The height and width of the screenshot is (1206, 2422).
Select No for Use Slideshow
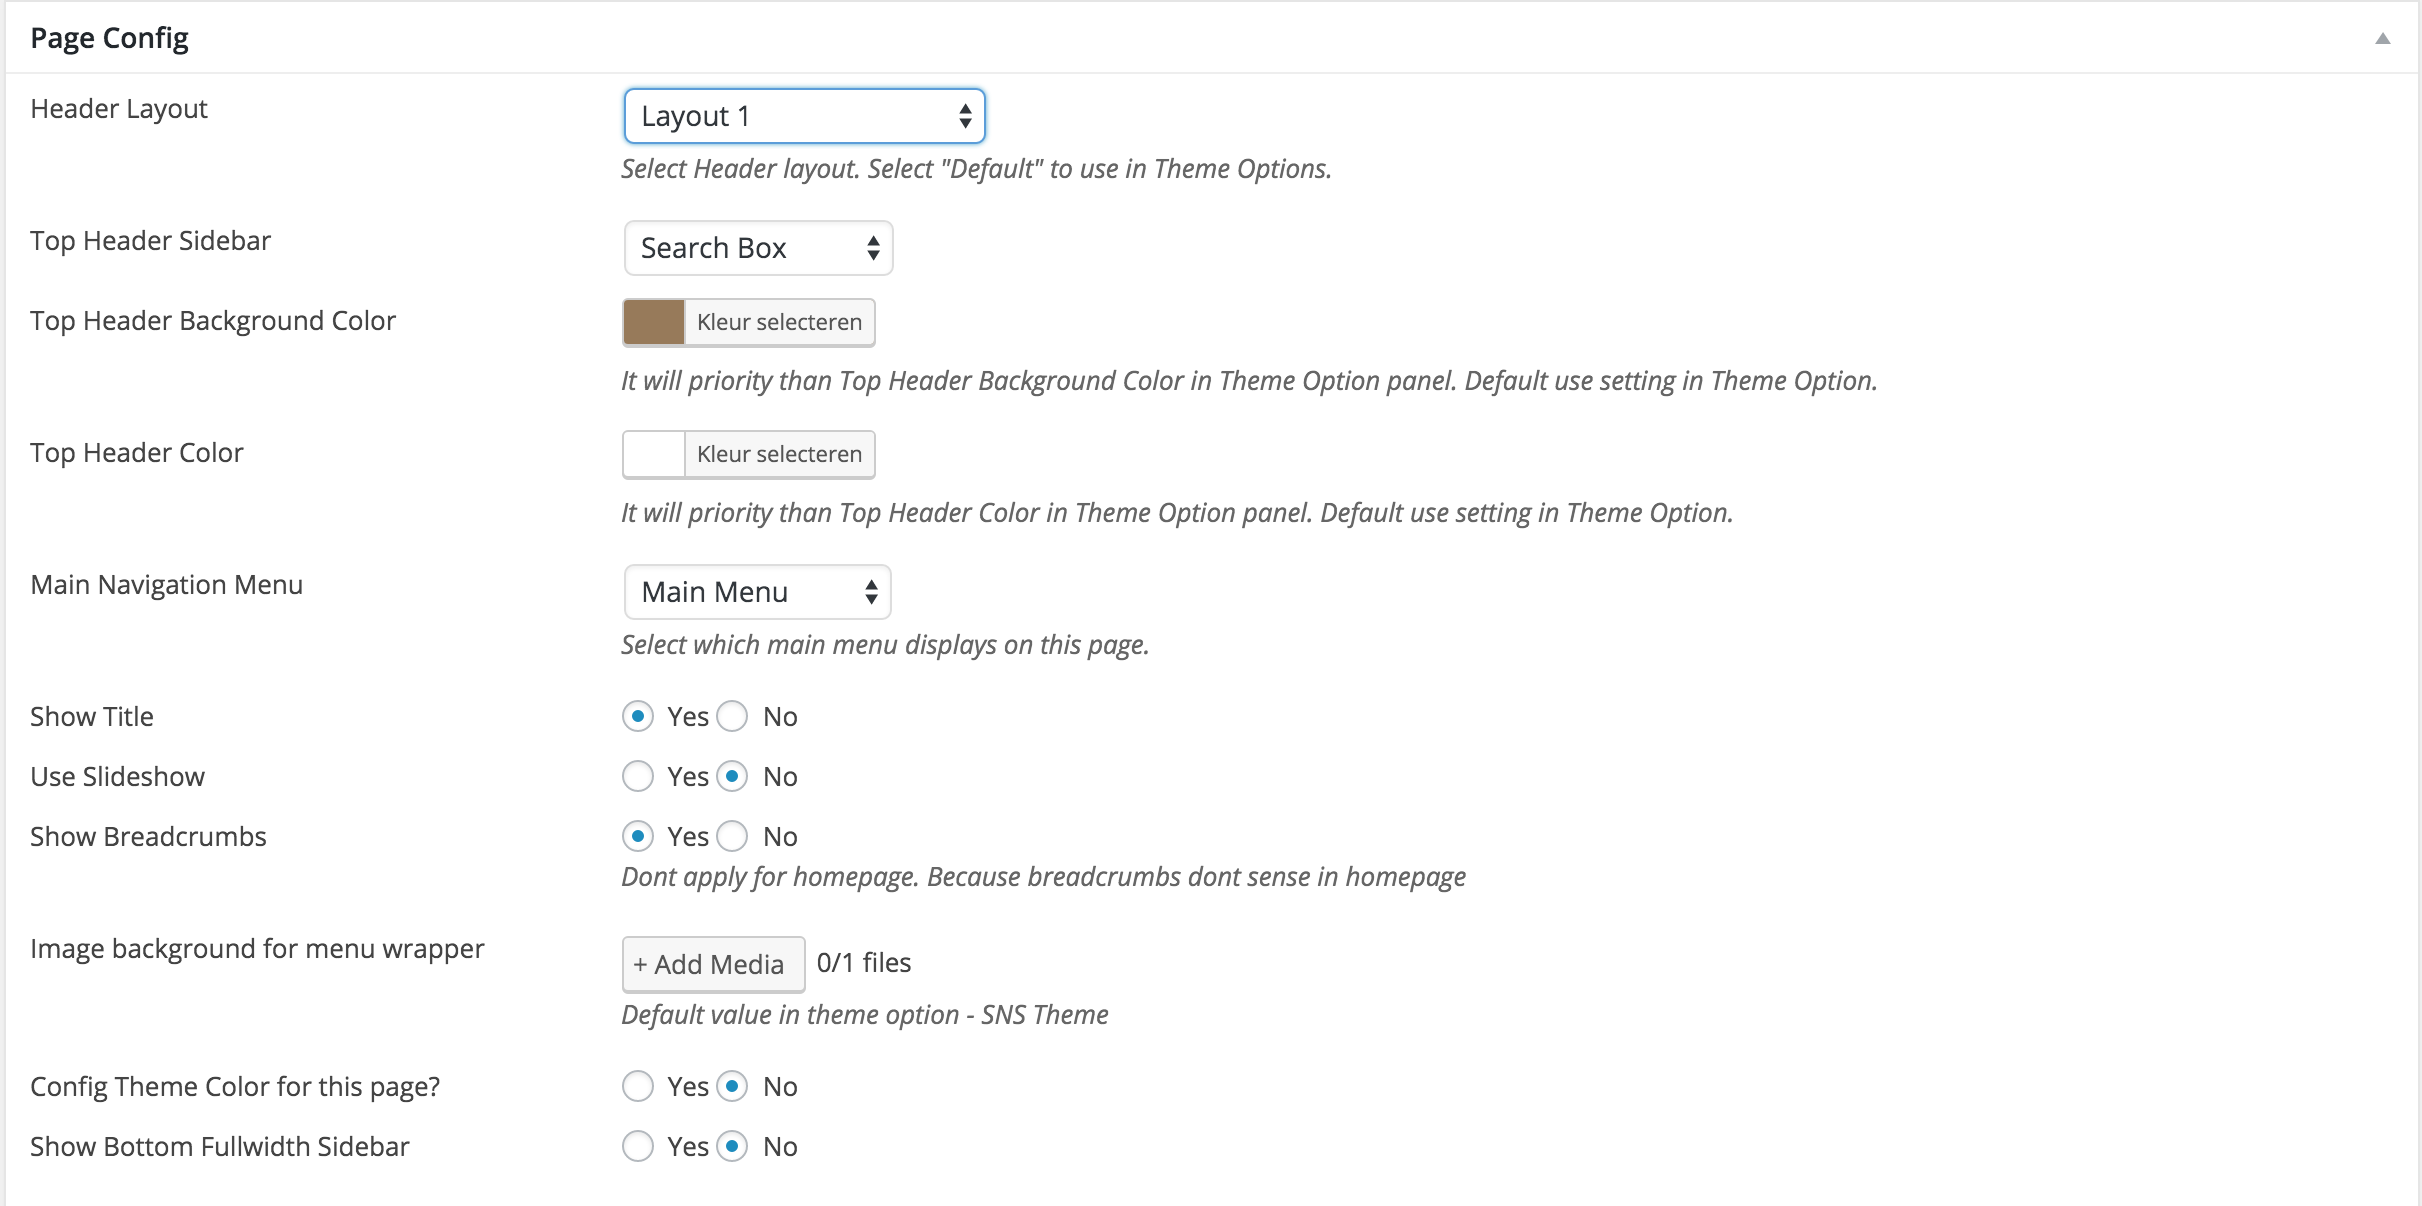732,776
